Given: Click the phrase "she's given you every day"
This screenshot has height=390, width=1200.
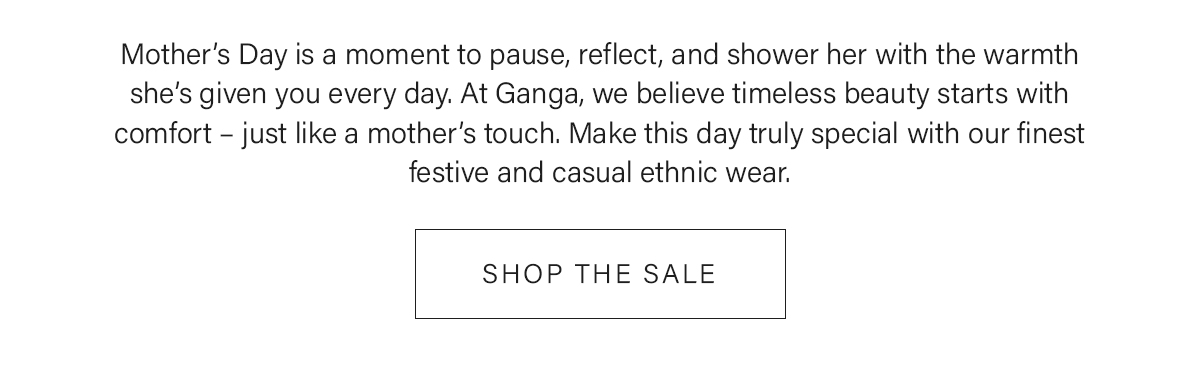Looking at the screenshot, I should pos(292,95).
